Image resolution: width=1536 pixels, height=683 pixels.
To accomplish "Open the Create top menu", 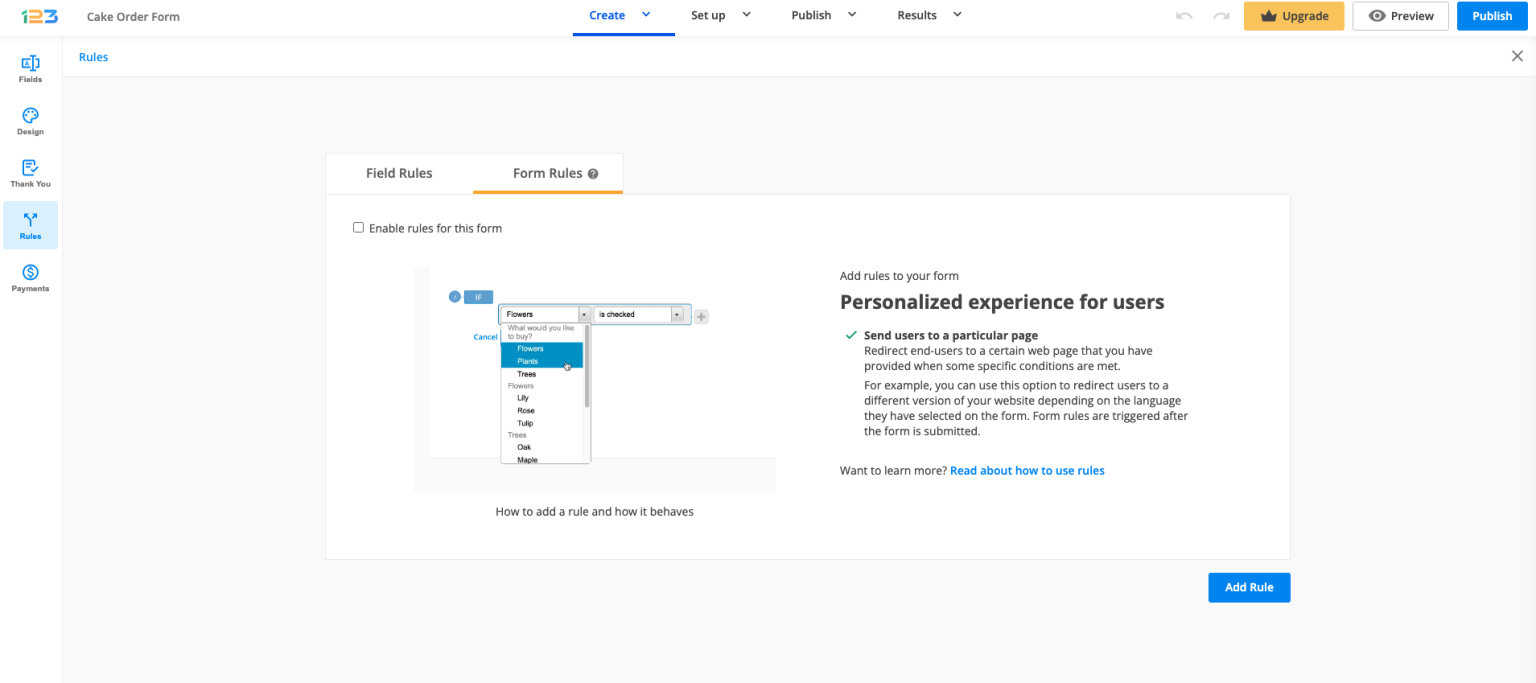I will pyautogui.click(x=607, y=15).
